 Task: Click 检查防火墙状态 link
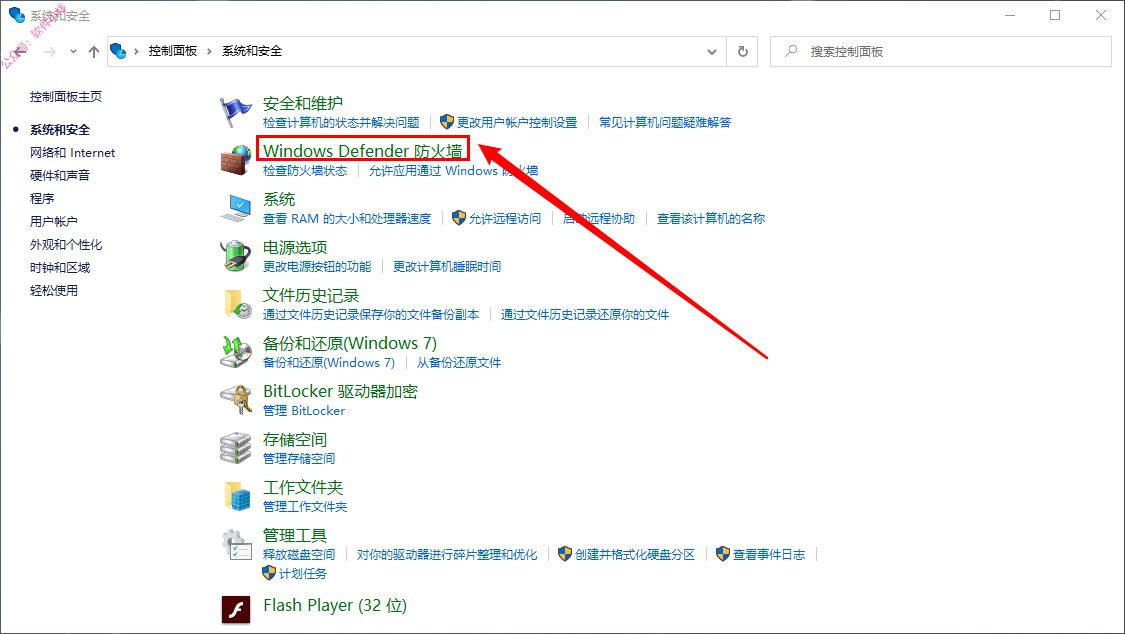305,171
